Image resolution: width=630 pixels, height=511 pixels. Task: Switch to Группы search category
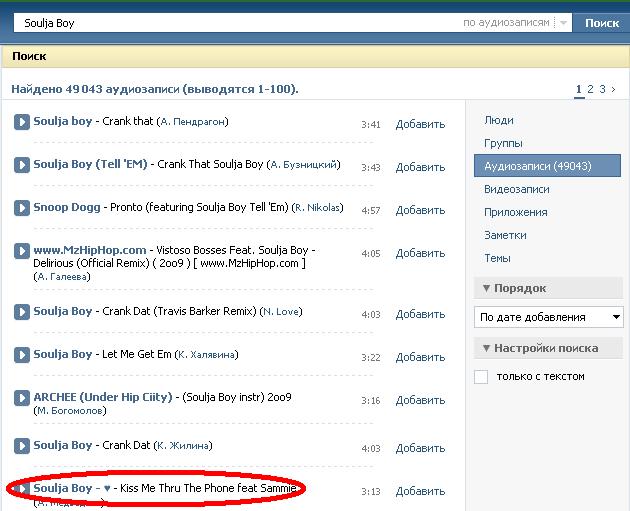point(503,144)
